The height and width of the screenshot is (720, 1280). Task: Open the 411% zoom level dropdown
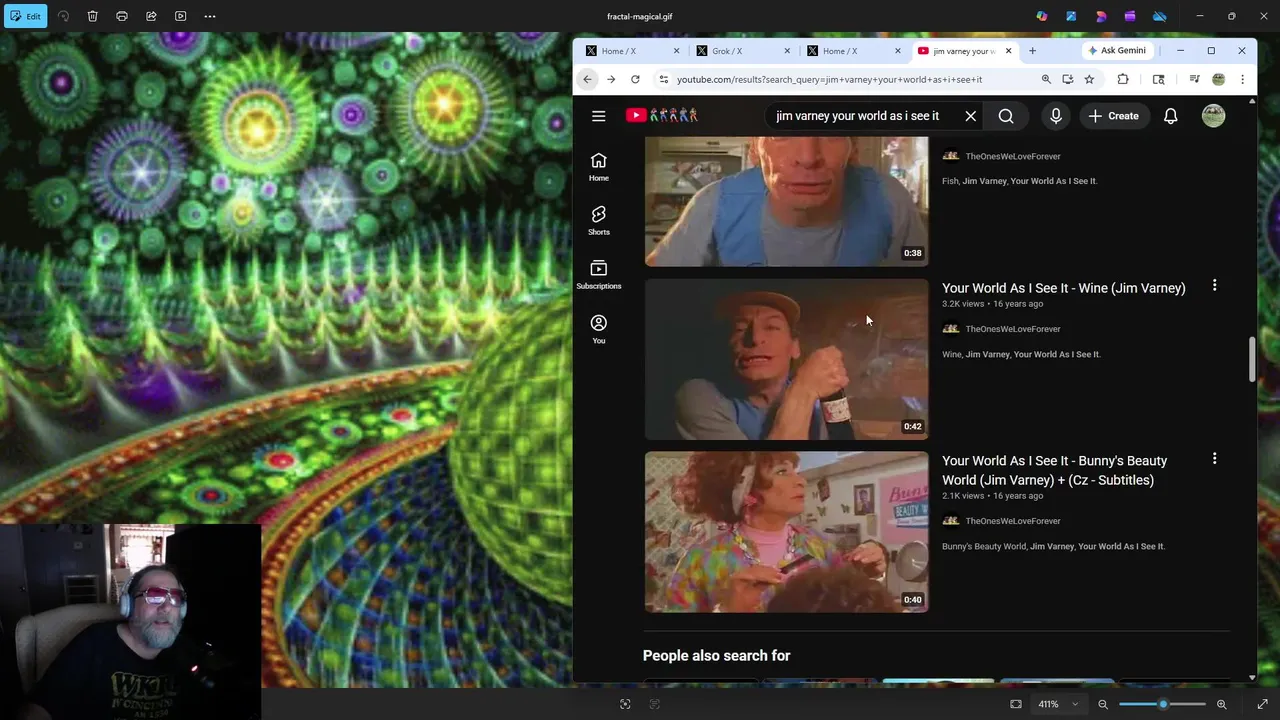1057,704
